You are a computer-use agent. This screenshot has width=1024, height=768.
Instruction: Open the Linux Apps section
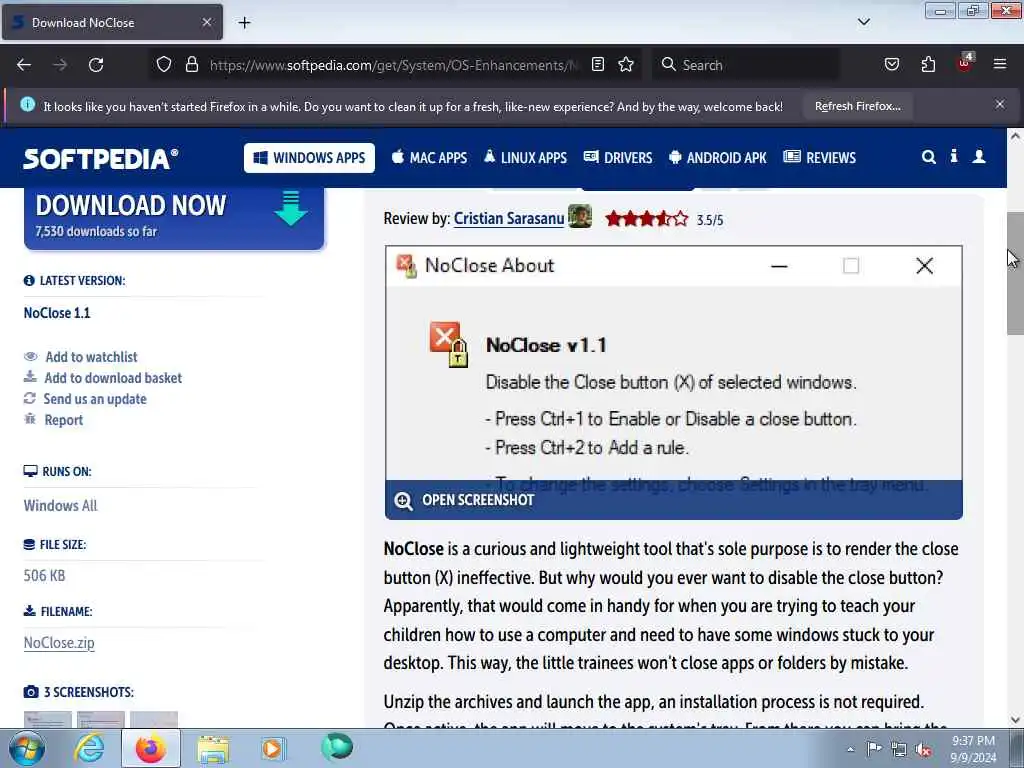click(526, 158)
